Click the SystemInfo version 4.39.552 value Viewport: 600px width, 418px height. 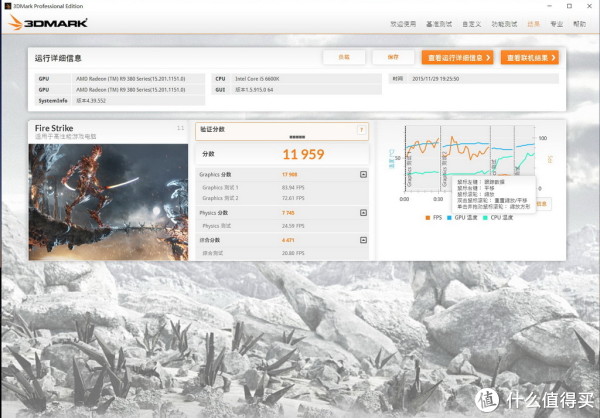point(91,101)
